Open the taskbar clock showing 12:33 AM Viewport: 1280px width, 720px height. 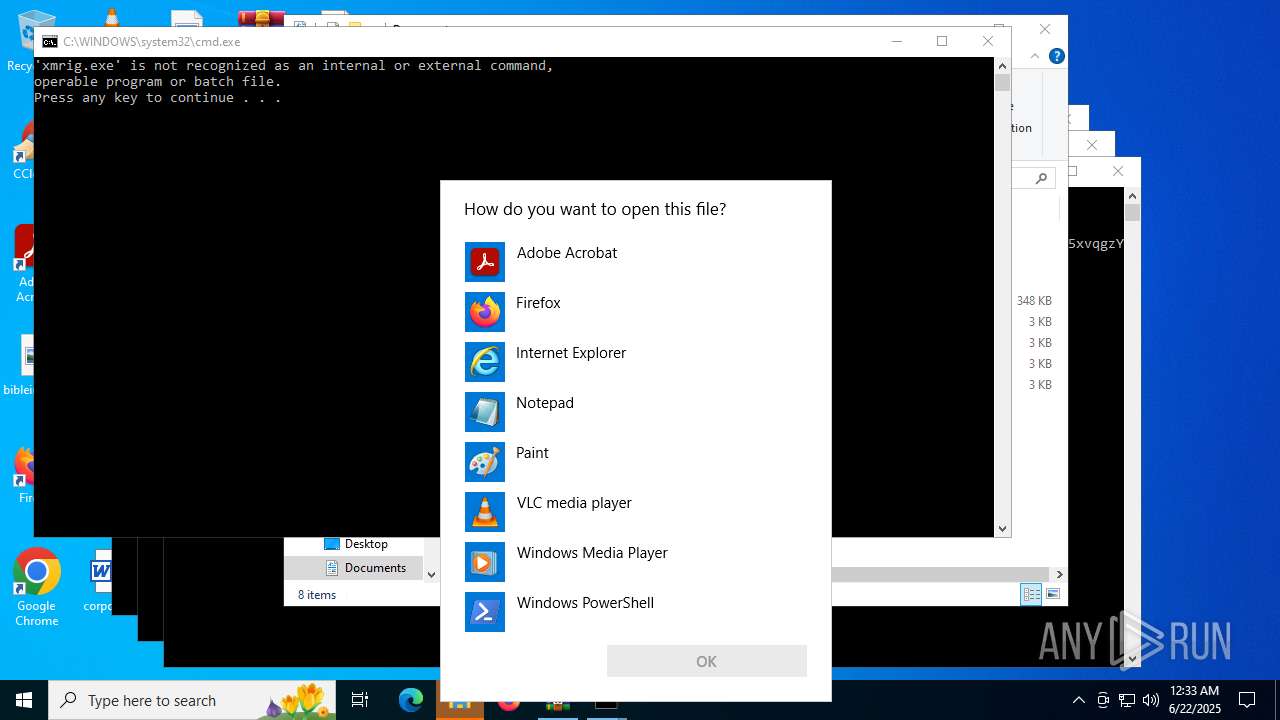[x=1195, y=700]
